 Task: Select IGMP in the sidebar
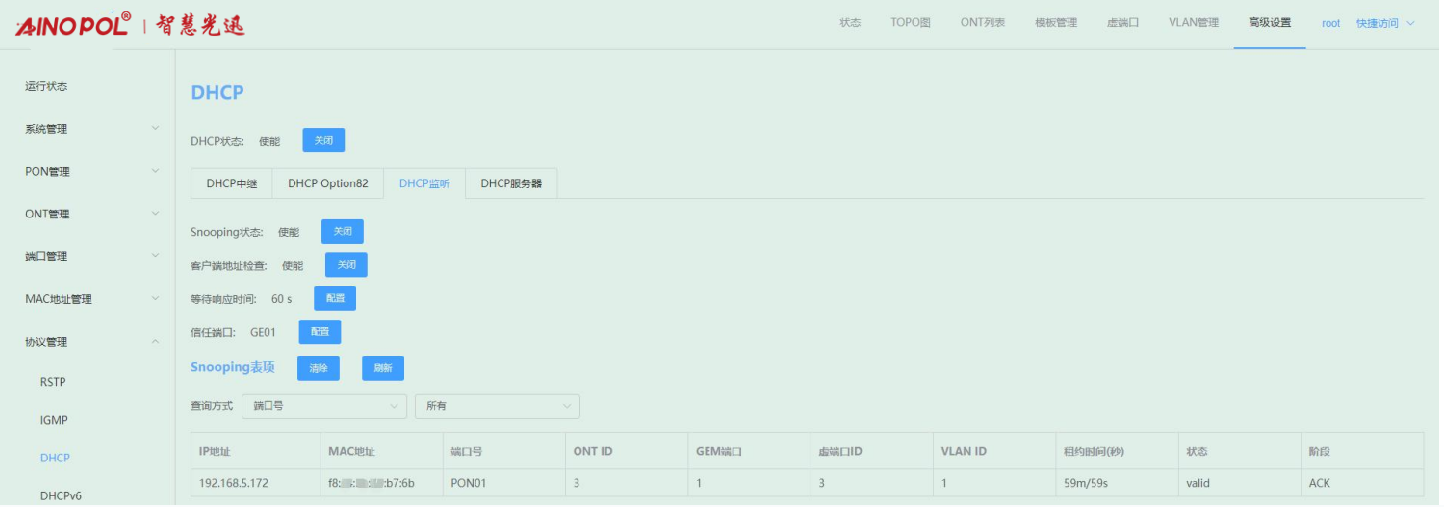pos(54,421)
